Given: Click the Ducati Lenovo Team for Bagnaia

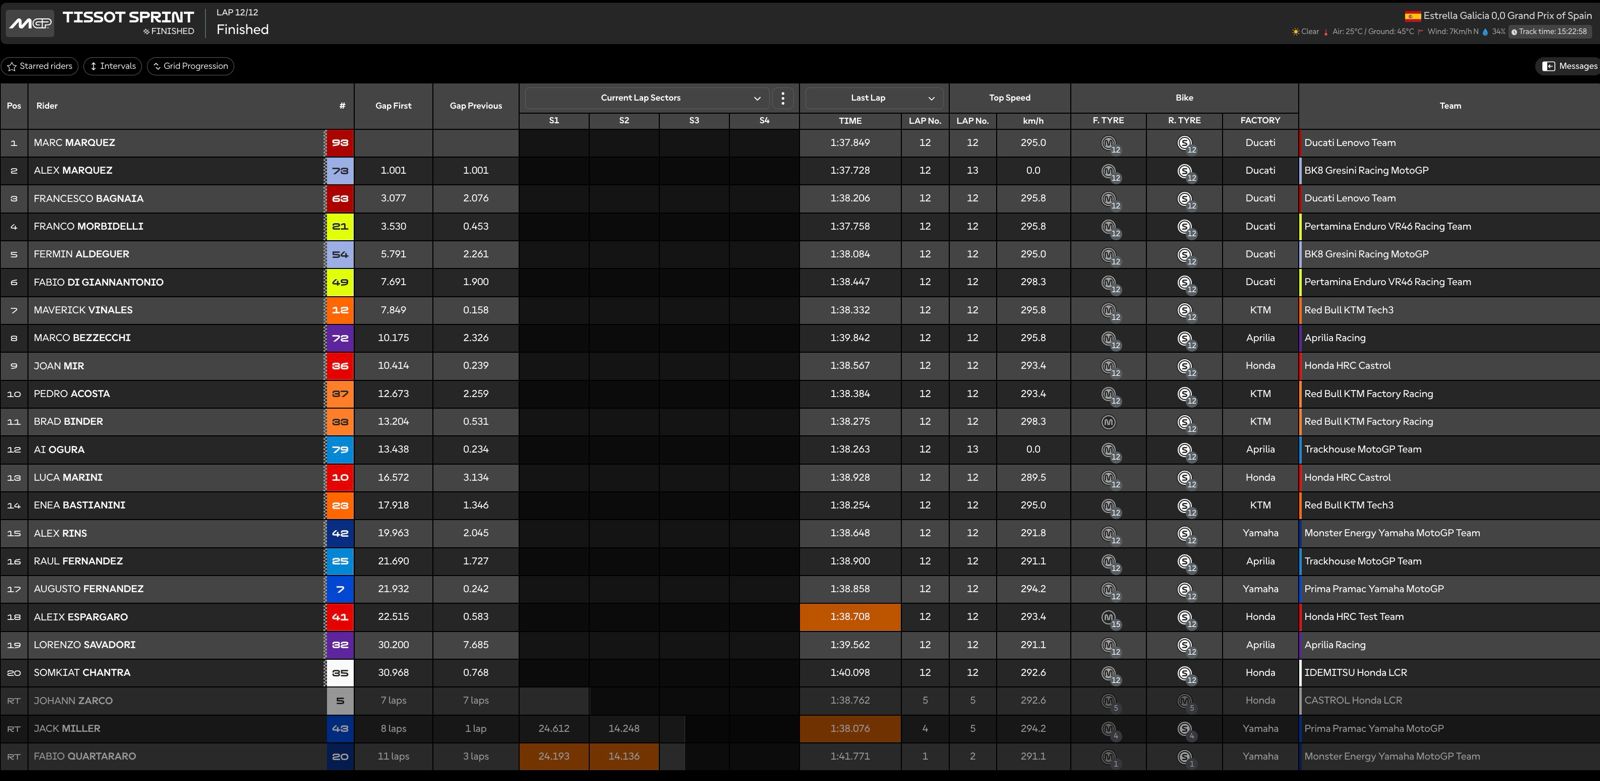Looking at the screenshot, I should [x=1350, y=199].
